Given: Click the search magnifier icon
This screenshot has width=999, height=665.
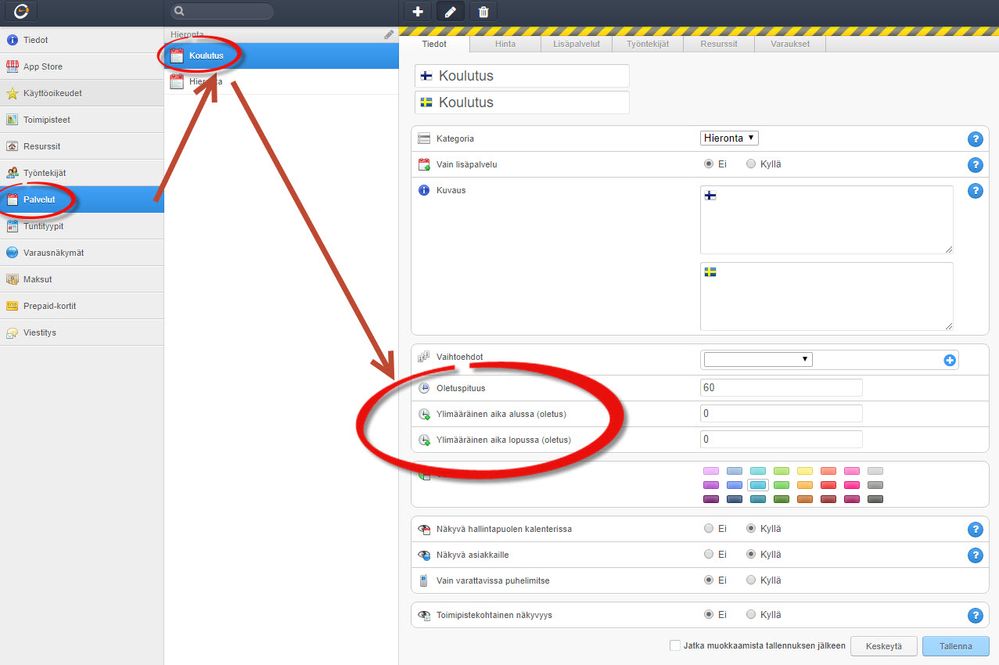Looking at the screenshot, I should [x=180, y=11].
